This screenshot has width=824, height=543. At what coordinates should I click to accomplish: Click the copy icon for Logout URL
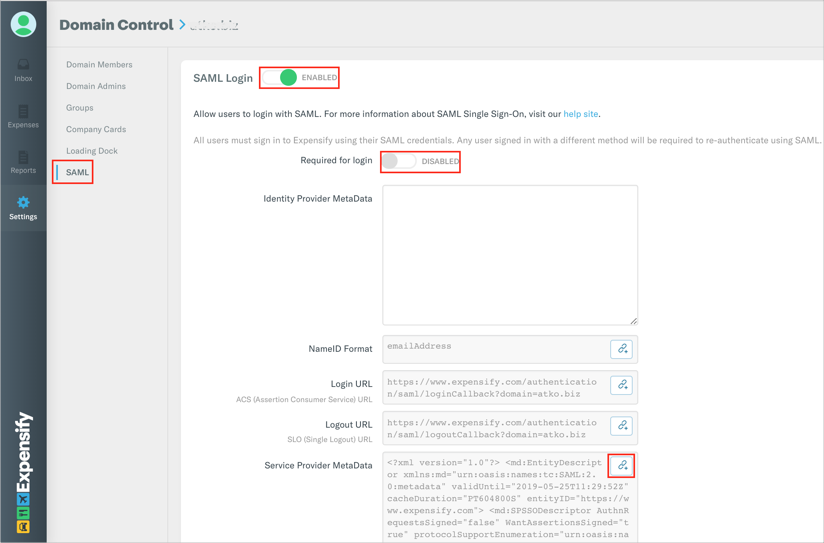622,426
